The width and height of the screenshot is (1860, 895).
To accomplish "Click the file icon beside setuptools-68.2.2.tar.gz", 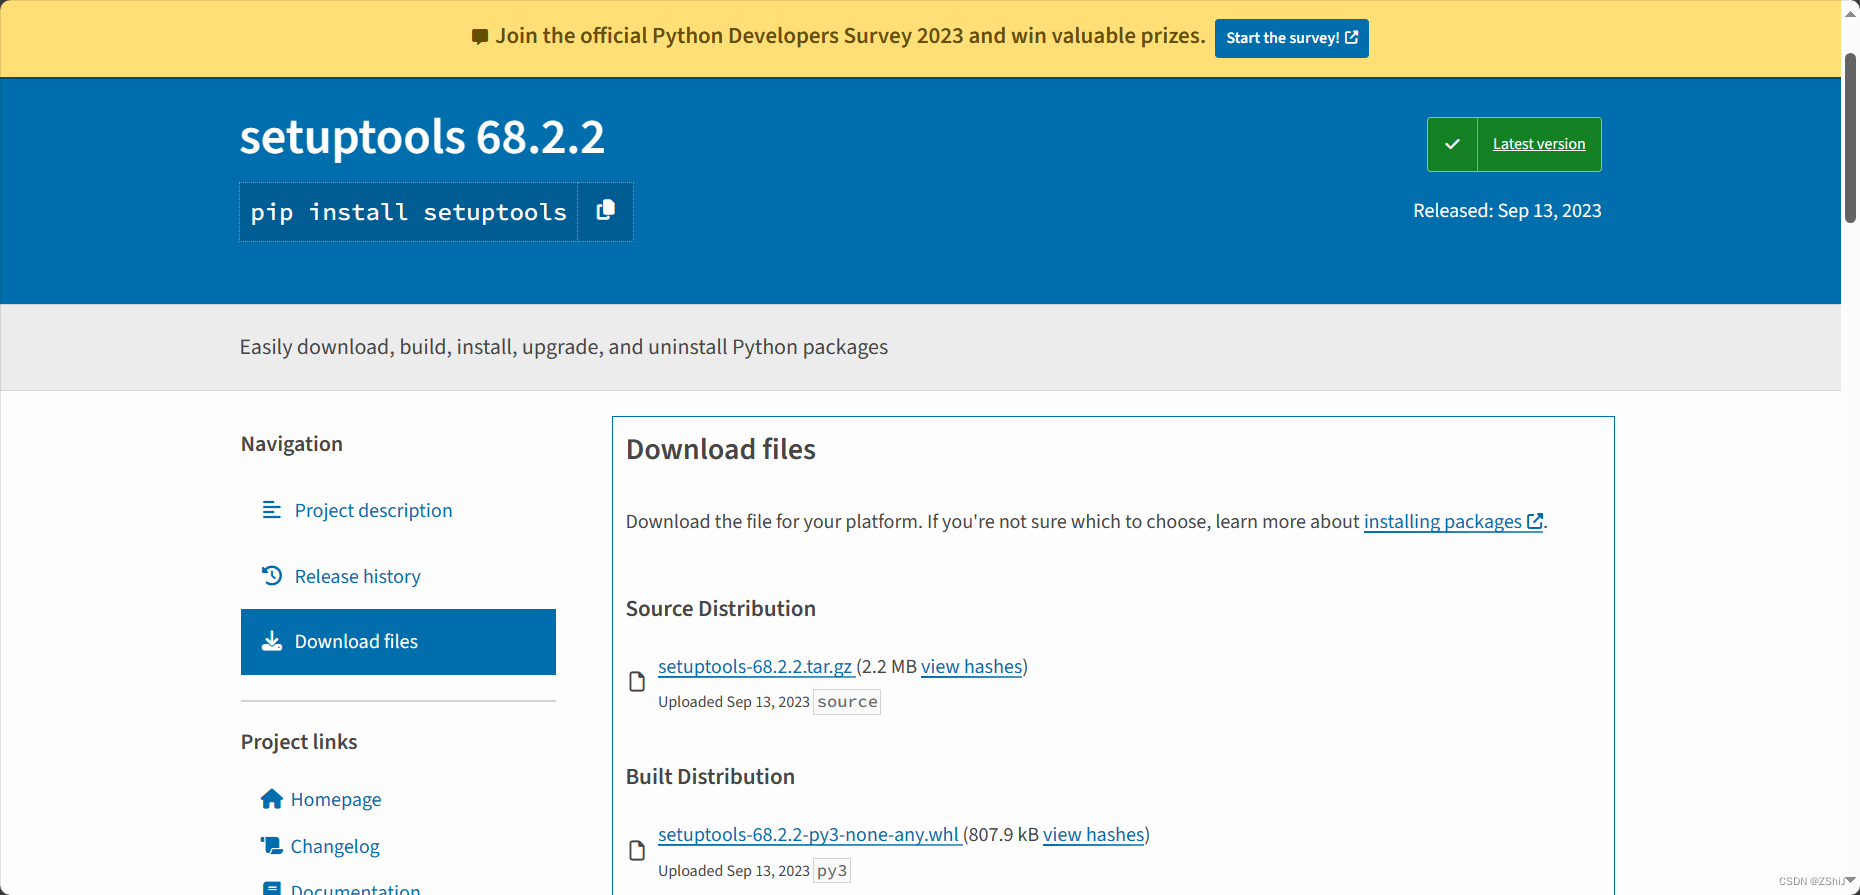I will point(637,682).
